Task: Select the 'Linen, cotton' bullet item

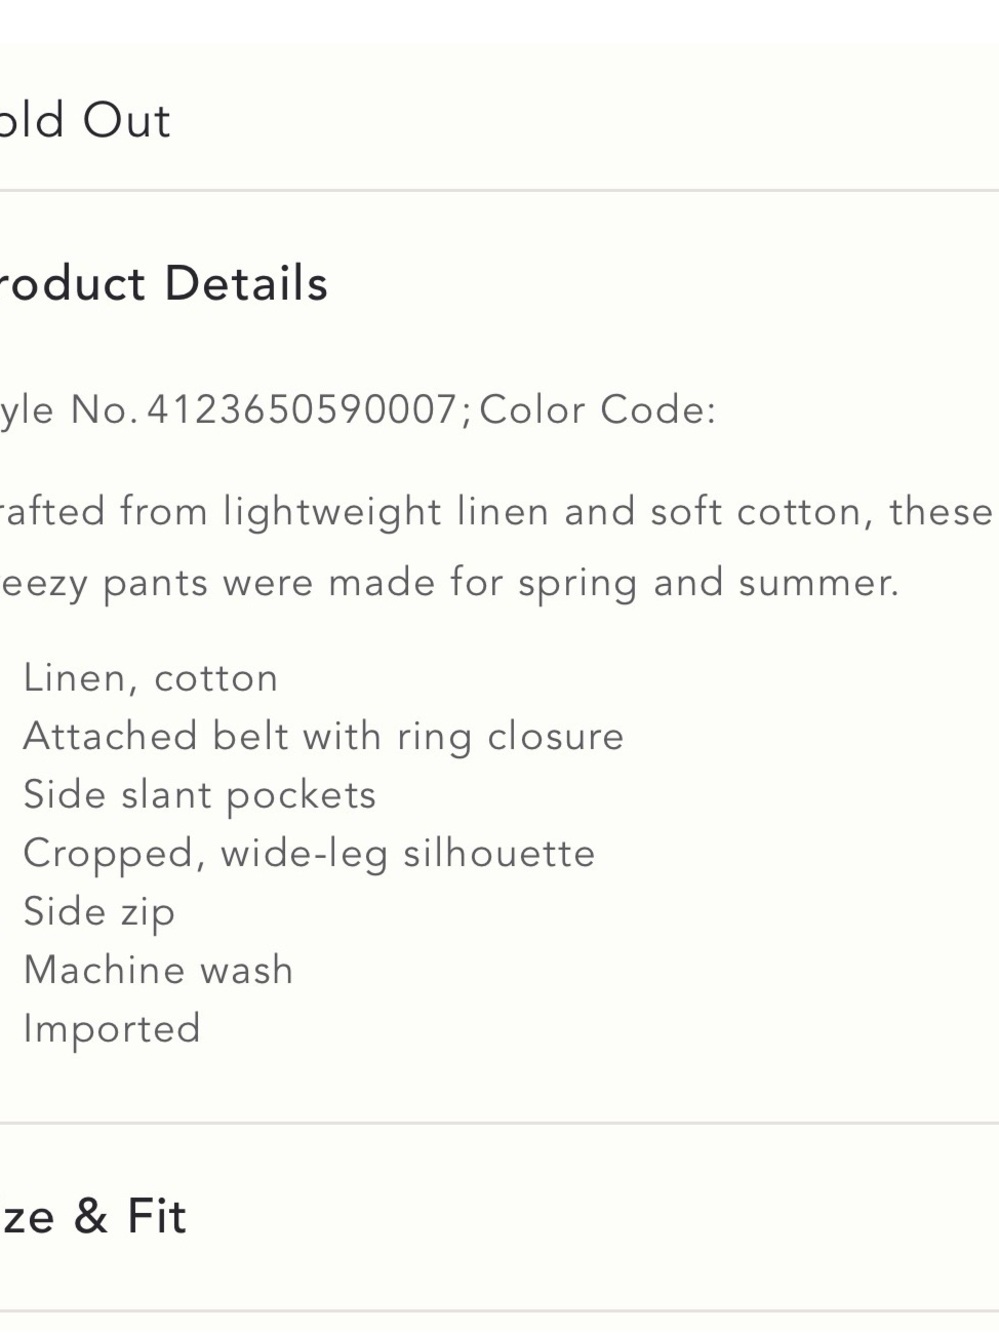Action: click(150, 678)
